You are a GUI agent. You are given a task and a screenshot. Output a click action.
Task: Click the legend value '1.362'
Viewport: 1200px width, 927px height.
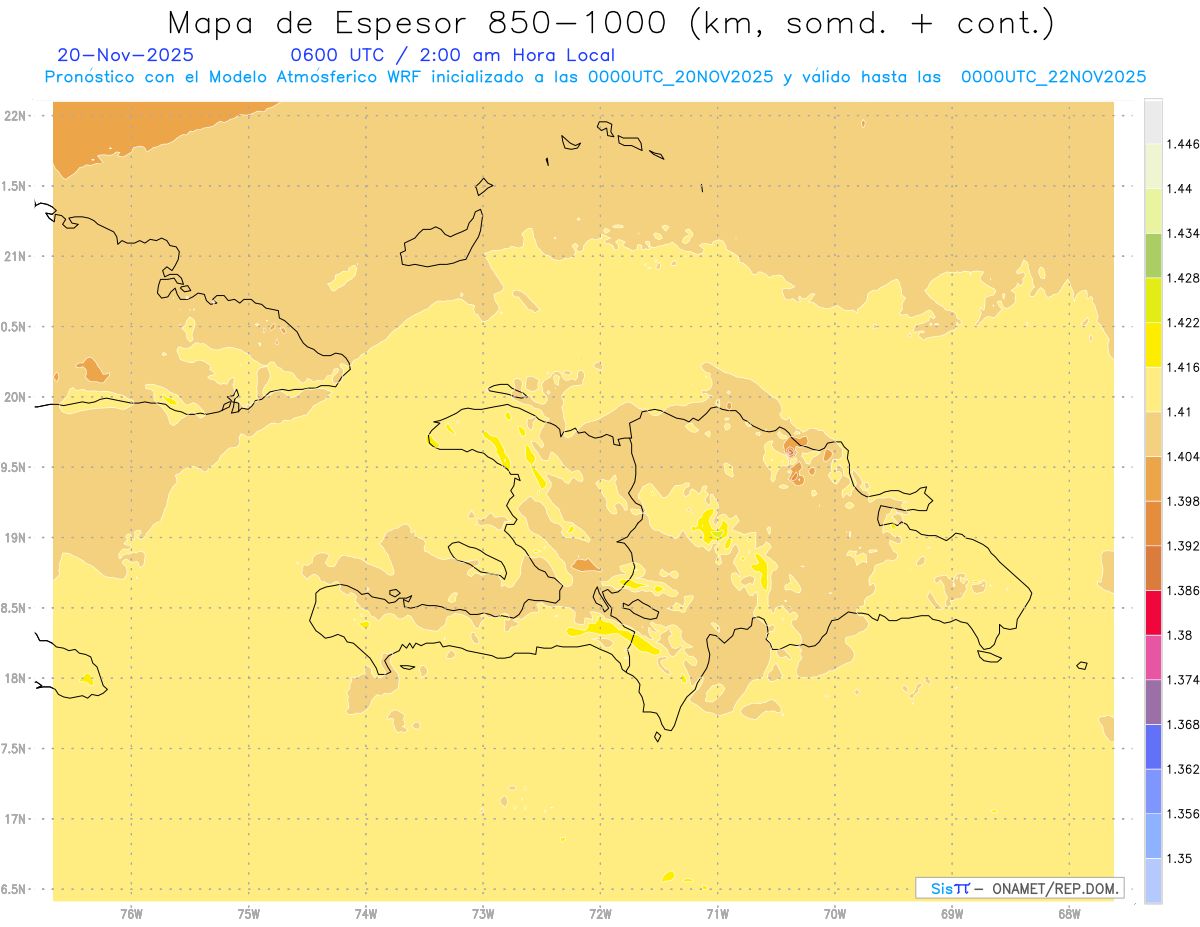[x=1184, y=769]
